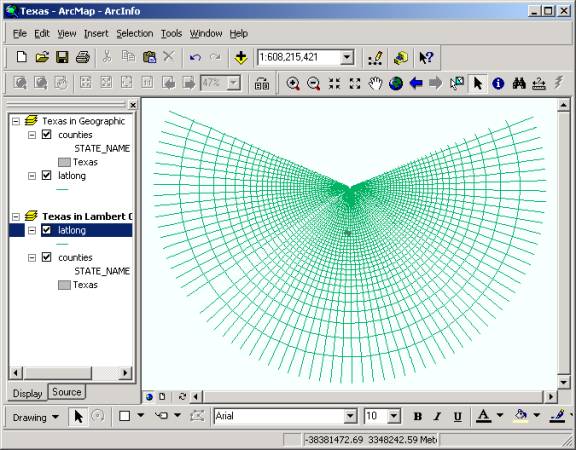The width and height of the screenshot is (576, 450).
Task: Go back to previous extent arrow
Action: (x=416, y=84)
